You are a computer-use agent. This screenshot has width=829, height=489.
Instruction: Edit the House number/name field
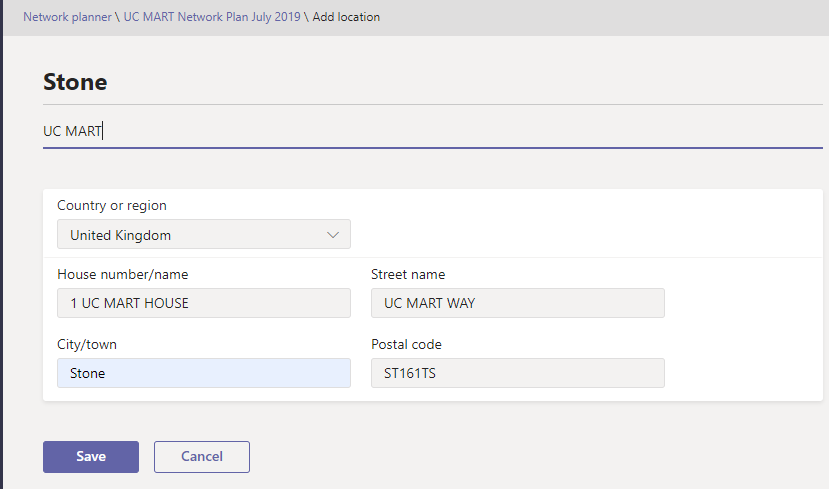[x=203, y=303]
